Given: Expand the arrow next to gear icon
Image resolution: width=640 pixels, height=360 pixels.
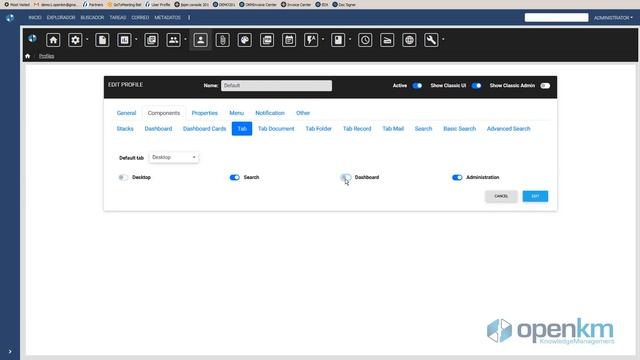Looking at the screenshot, I should coord(87,40).
